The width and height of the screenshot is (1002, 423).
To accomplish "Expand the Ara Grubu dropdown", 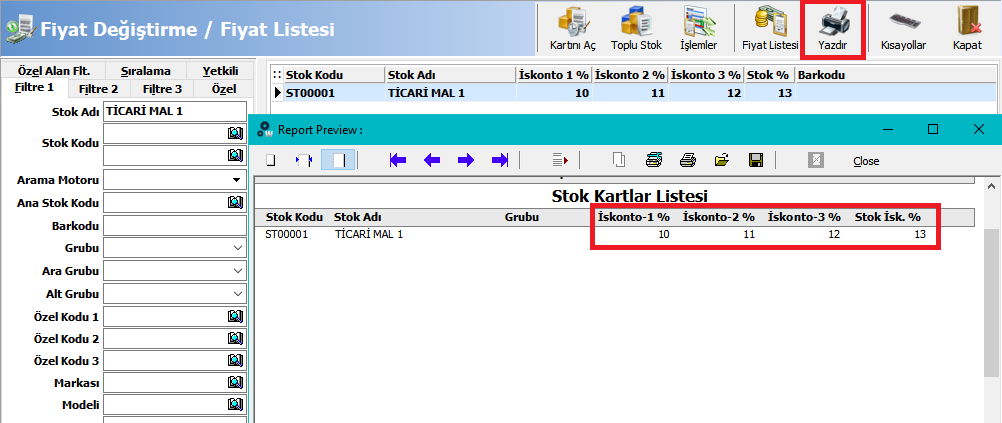I will coord(238,271).
